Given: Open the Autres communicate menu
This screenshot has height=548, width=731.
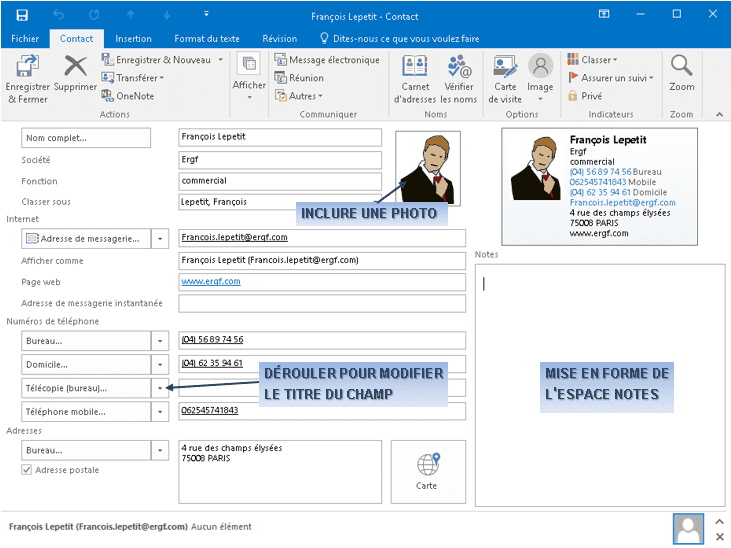Looking at the screenshot, I should point(299,96).
